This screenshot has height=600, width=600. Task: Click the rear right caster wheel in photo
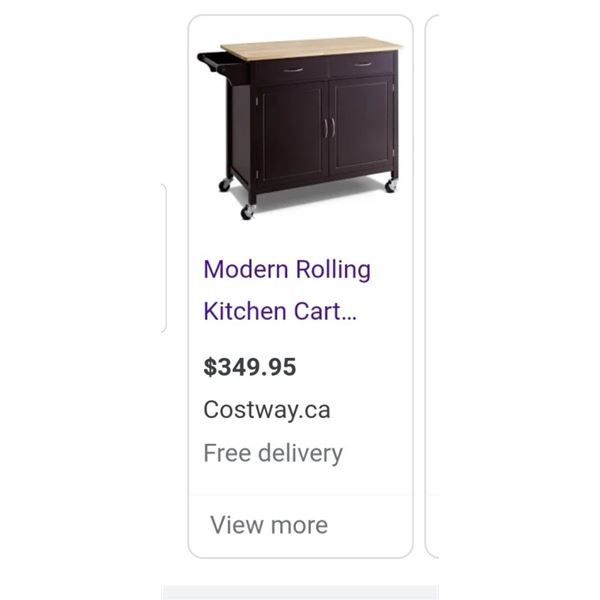tap(391, 185)
